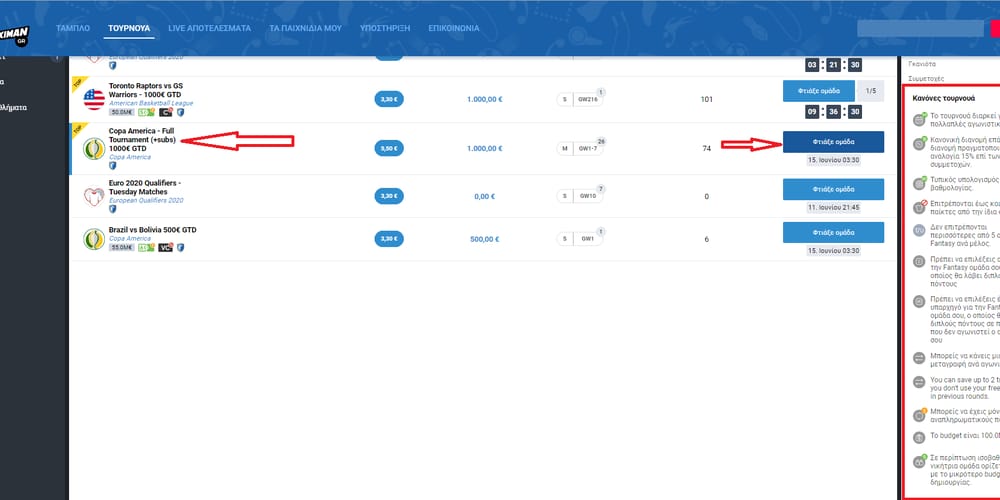Image resolution: width=1000 pixels, height=500 pixels.
Task: Go to LIVE ΑΠΟΤΕΛΕΣΜΑΤΑ
Action: pyautogui.click(x=209, y=28)
